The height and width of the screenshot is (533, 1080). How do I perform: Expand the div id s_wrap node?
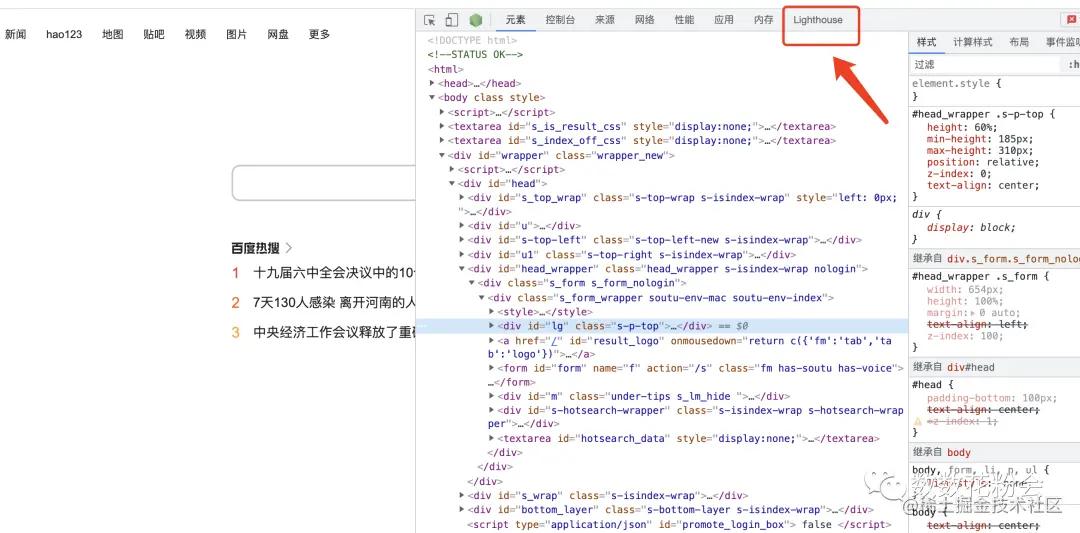pos(462,496)
